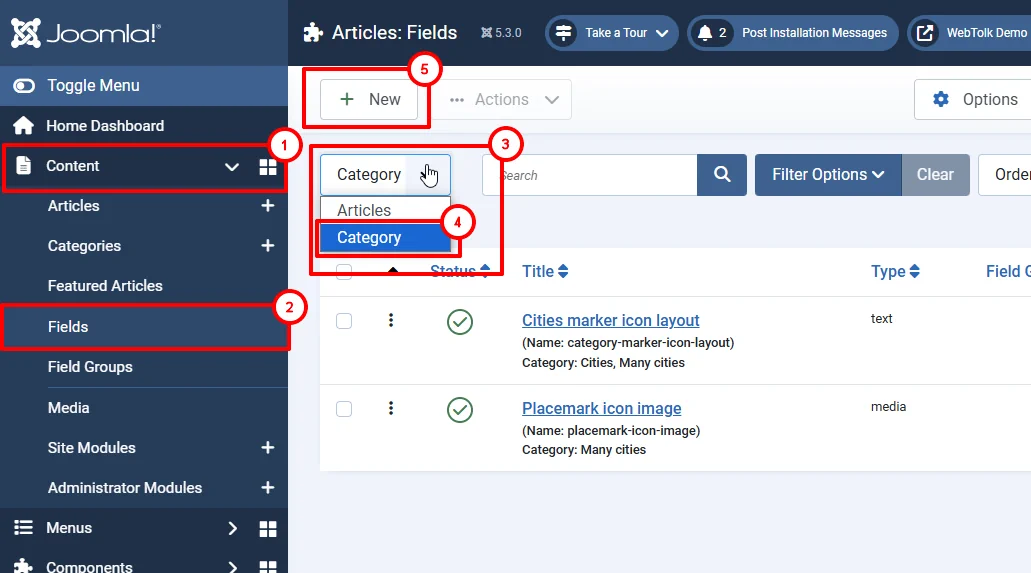Click 'media' type cell
Image resolution: width=1031 pixels, height=573 pixels.
[x=888, y=407]
